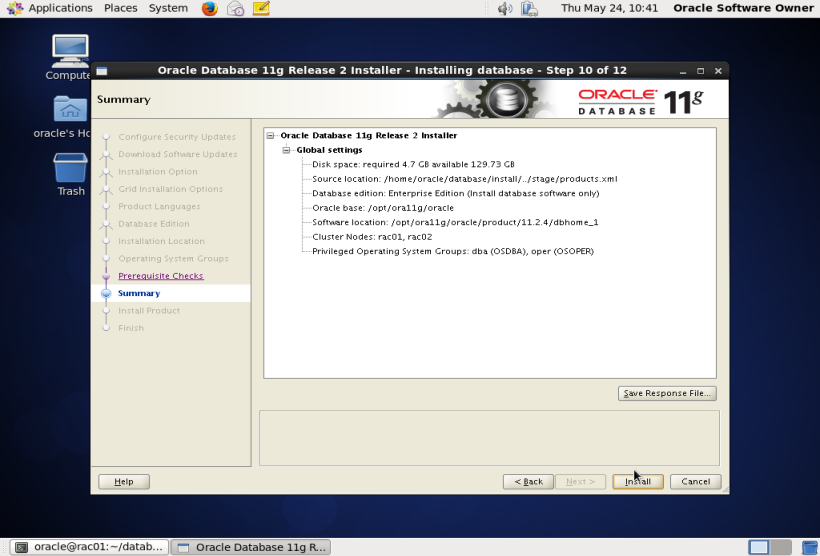Collapse Oracle Database 11g Release 2 Installer node
820x556 pixels.
click(270, 135)
